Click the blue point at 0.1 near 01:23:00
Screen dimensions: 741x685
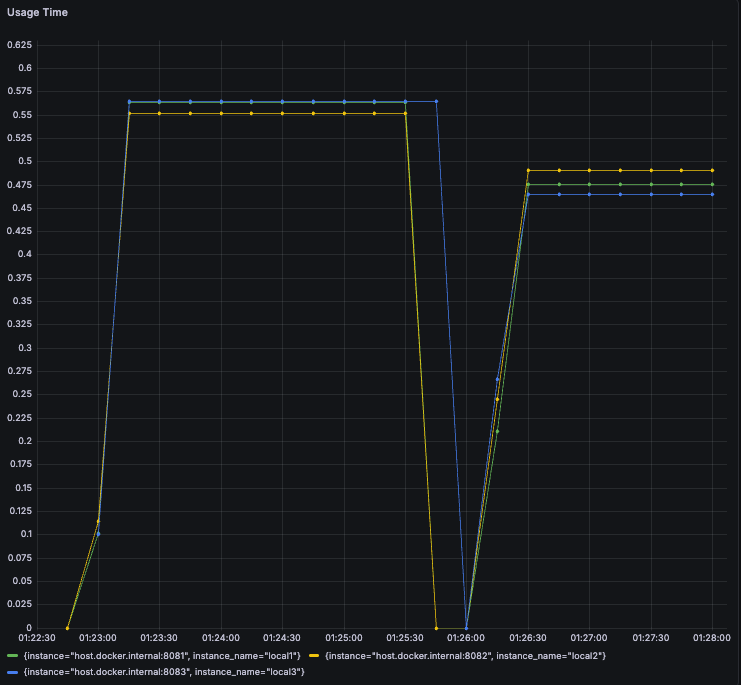pos(98,534)
